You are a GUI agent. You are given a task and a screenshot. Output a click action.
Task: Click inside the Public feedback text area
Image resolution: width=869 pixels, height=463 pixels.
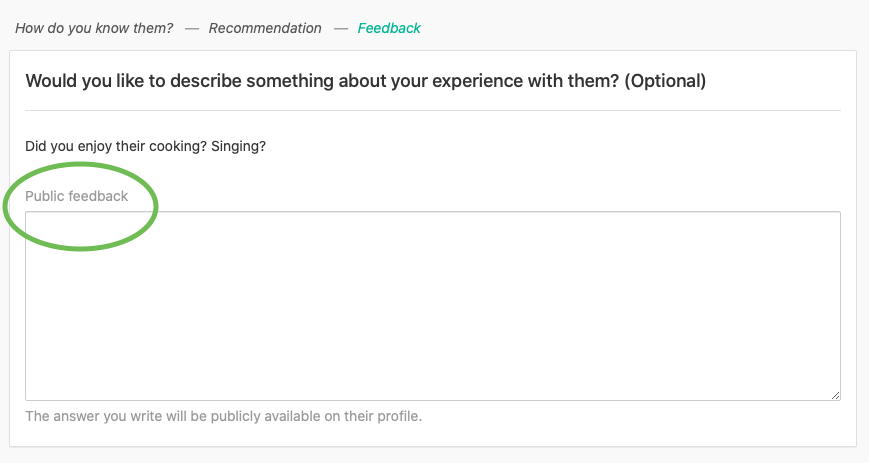432,305
